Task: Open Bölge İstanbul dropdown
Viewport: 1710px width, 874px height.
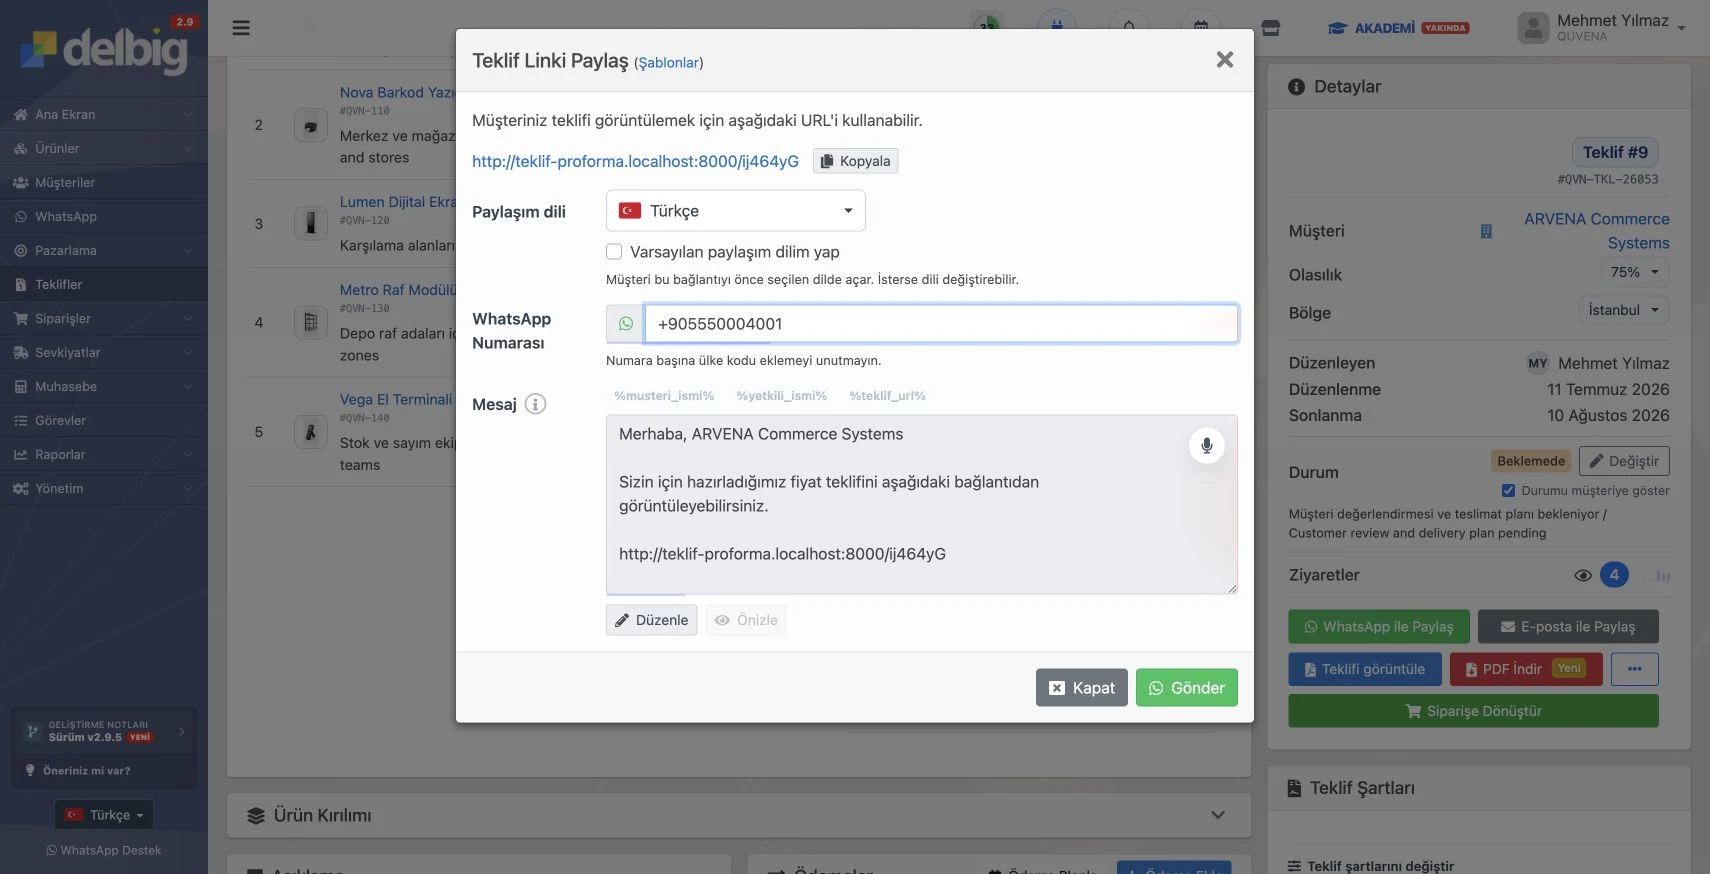Action: coord(1624,310)
